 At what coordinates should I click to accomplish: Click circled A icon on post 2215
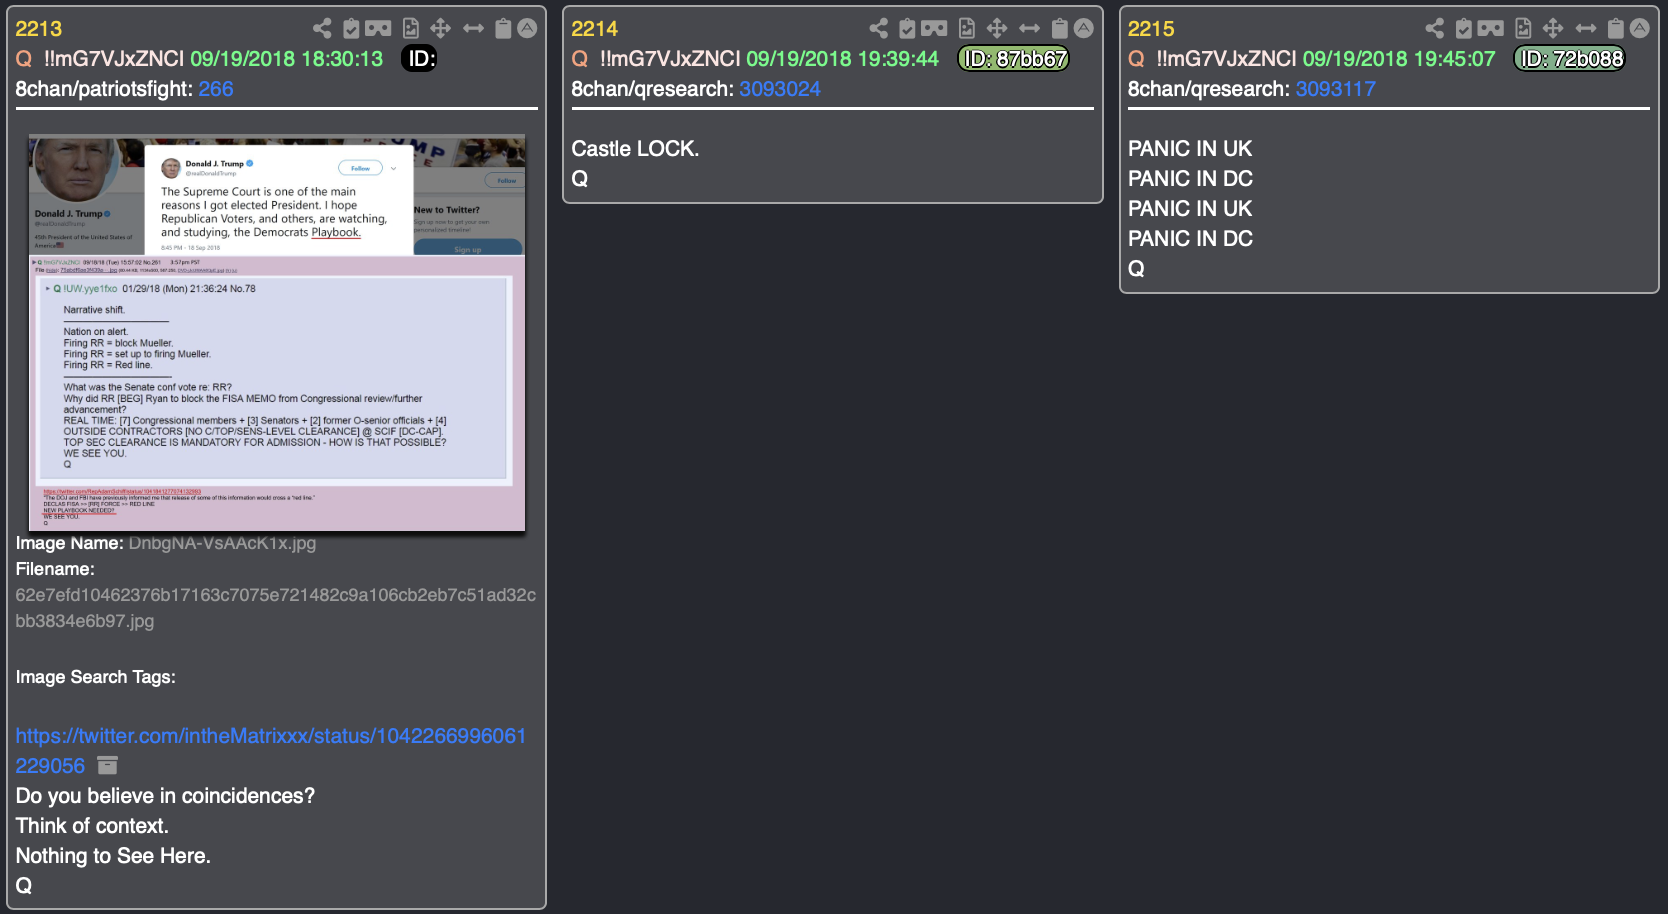point(1640,29)
